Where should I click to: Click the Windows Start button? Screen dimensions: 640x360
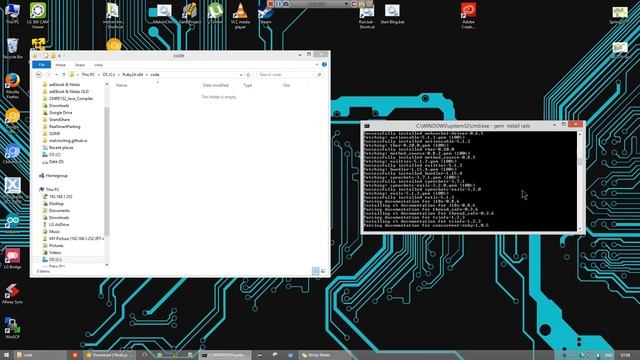point(6,355)
